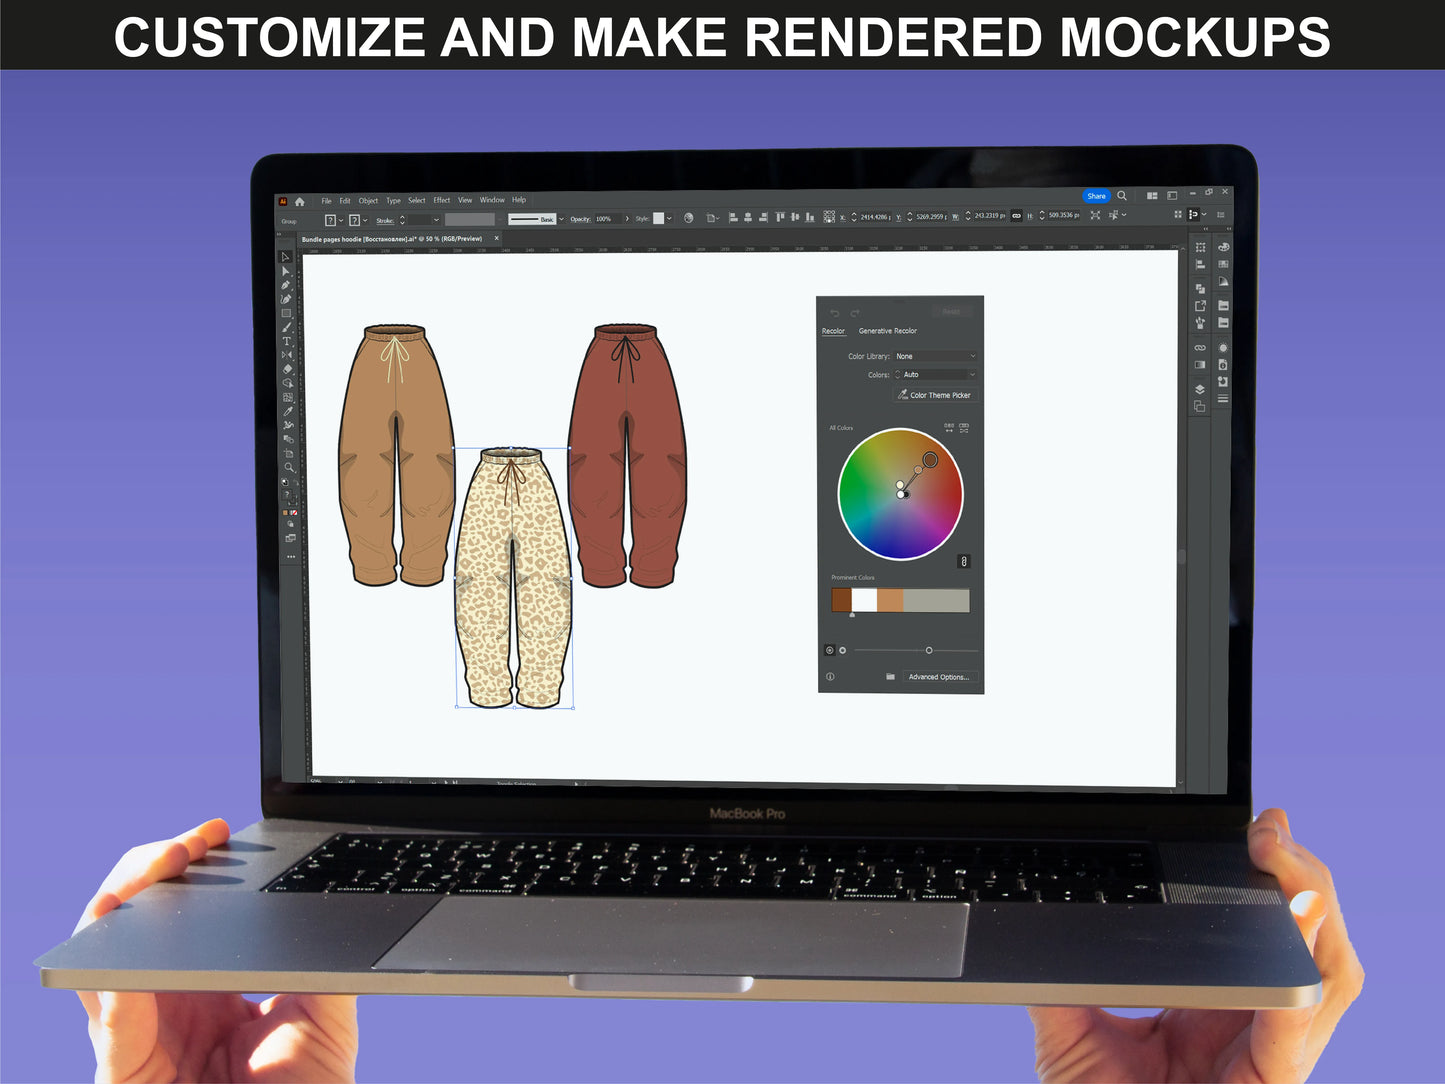This screenshot has height=1084, width=1445.
Task: Open the Color Library dropdown
Action: click(x=935, y=356)
